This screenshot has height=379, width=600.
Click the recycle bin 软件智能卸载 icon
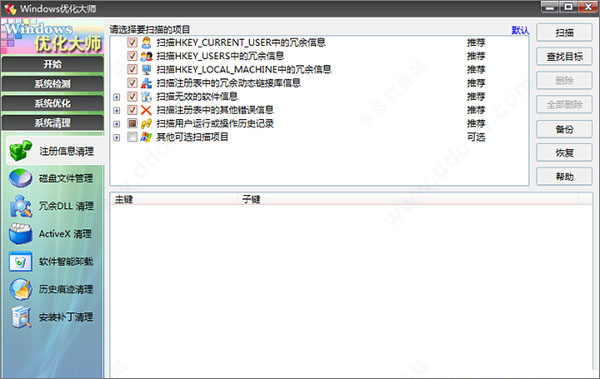(x=21, y=261)
